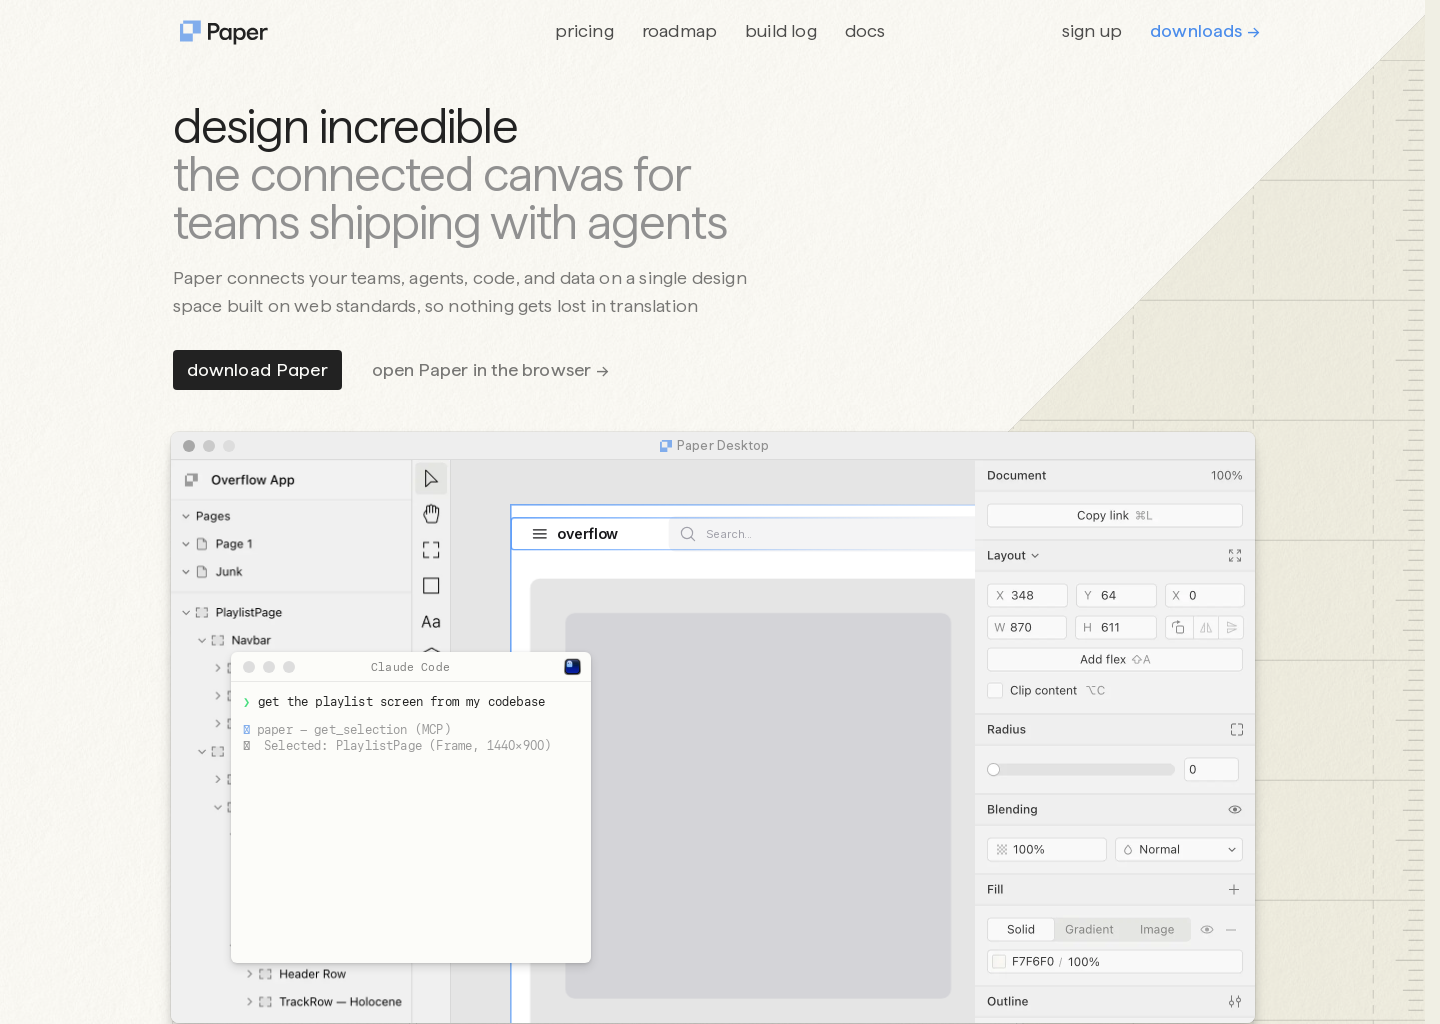
Task: Click the Radius slider handle
Action: (x=994, y=770)
